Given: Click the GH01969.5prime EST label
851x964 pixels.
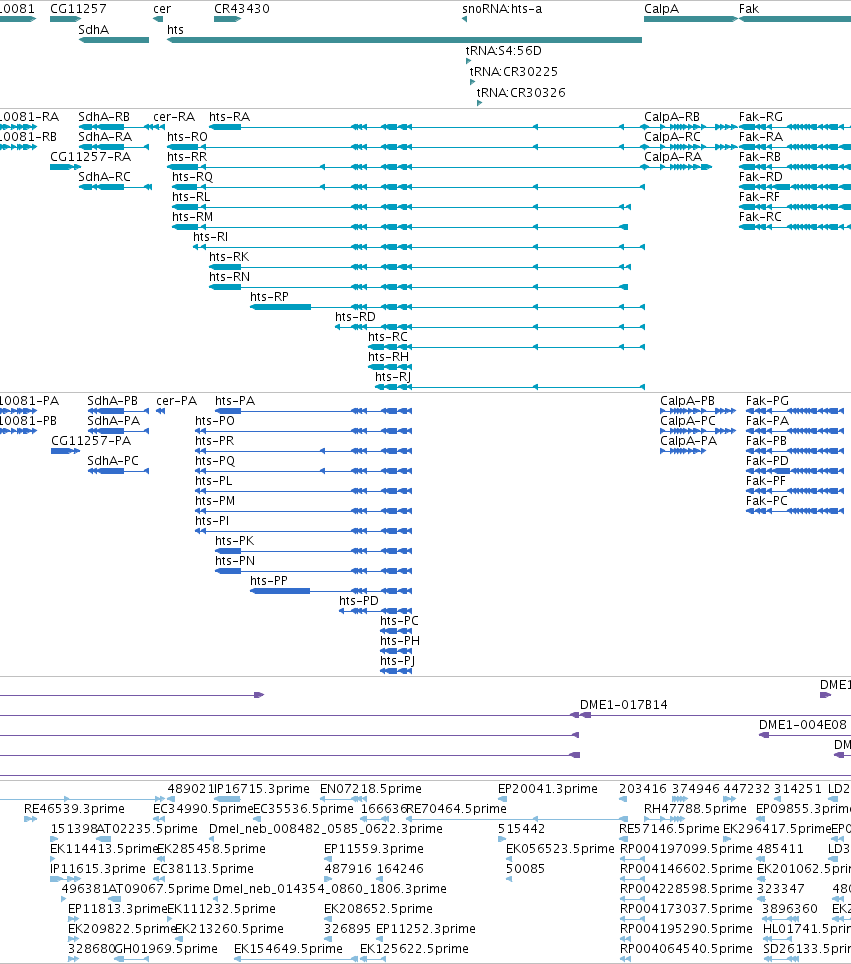Looking at the screenshot, I should point(166,948).
